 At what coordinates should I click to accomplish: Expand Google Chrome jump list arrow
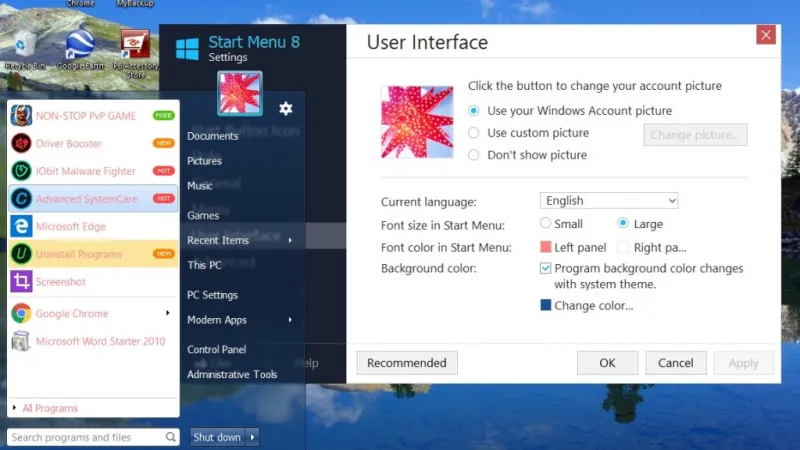click(x=167, y=313)
